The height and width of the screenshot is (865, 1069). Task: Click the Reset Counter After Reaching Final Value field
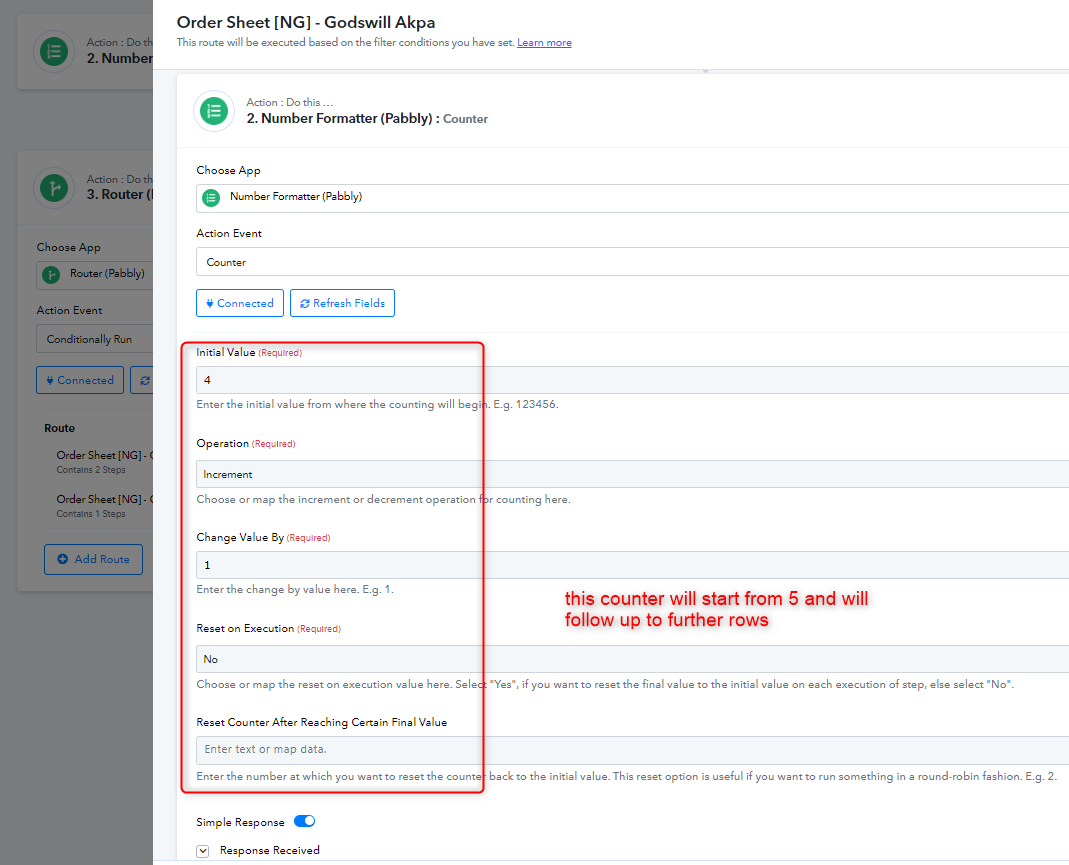632,750
